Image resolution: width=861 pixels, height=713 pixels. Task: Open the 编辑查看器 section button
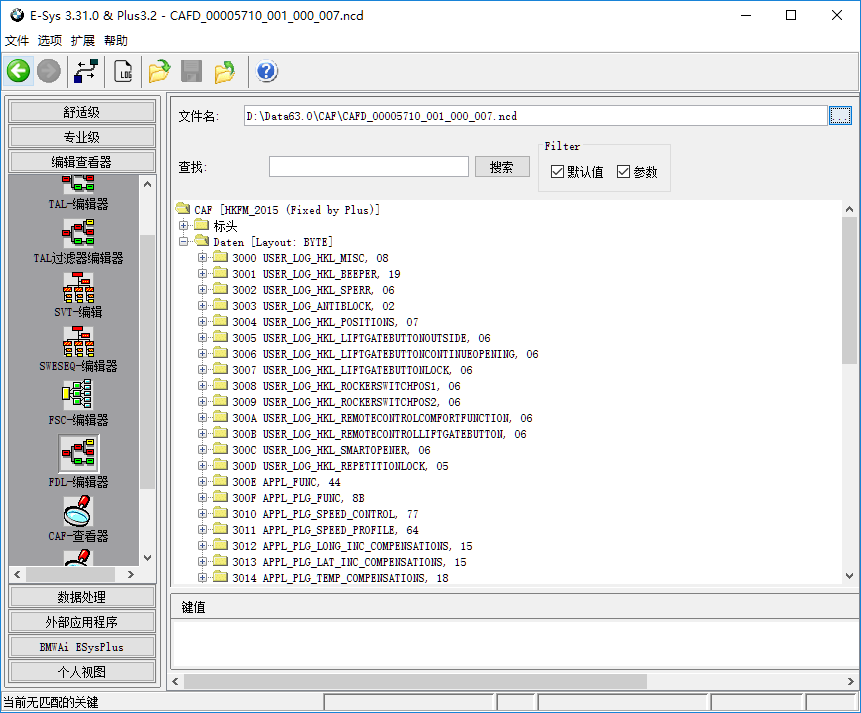click(82, 161)
